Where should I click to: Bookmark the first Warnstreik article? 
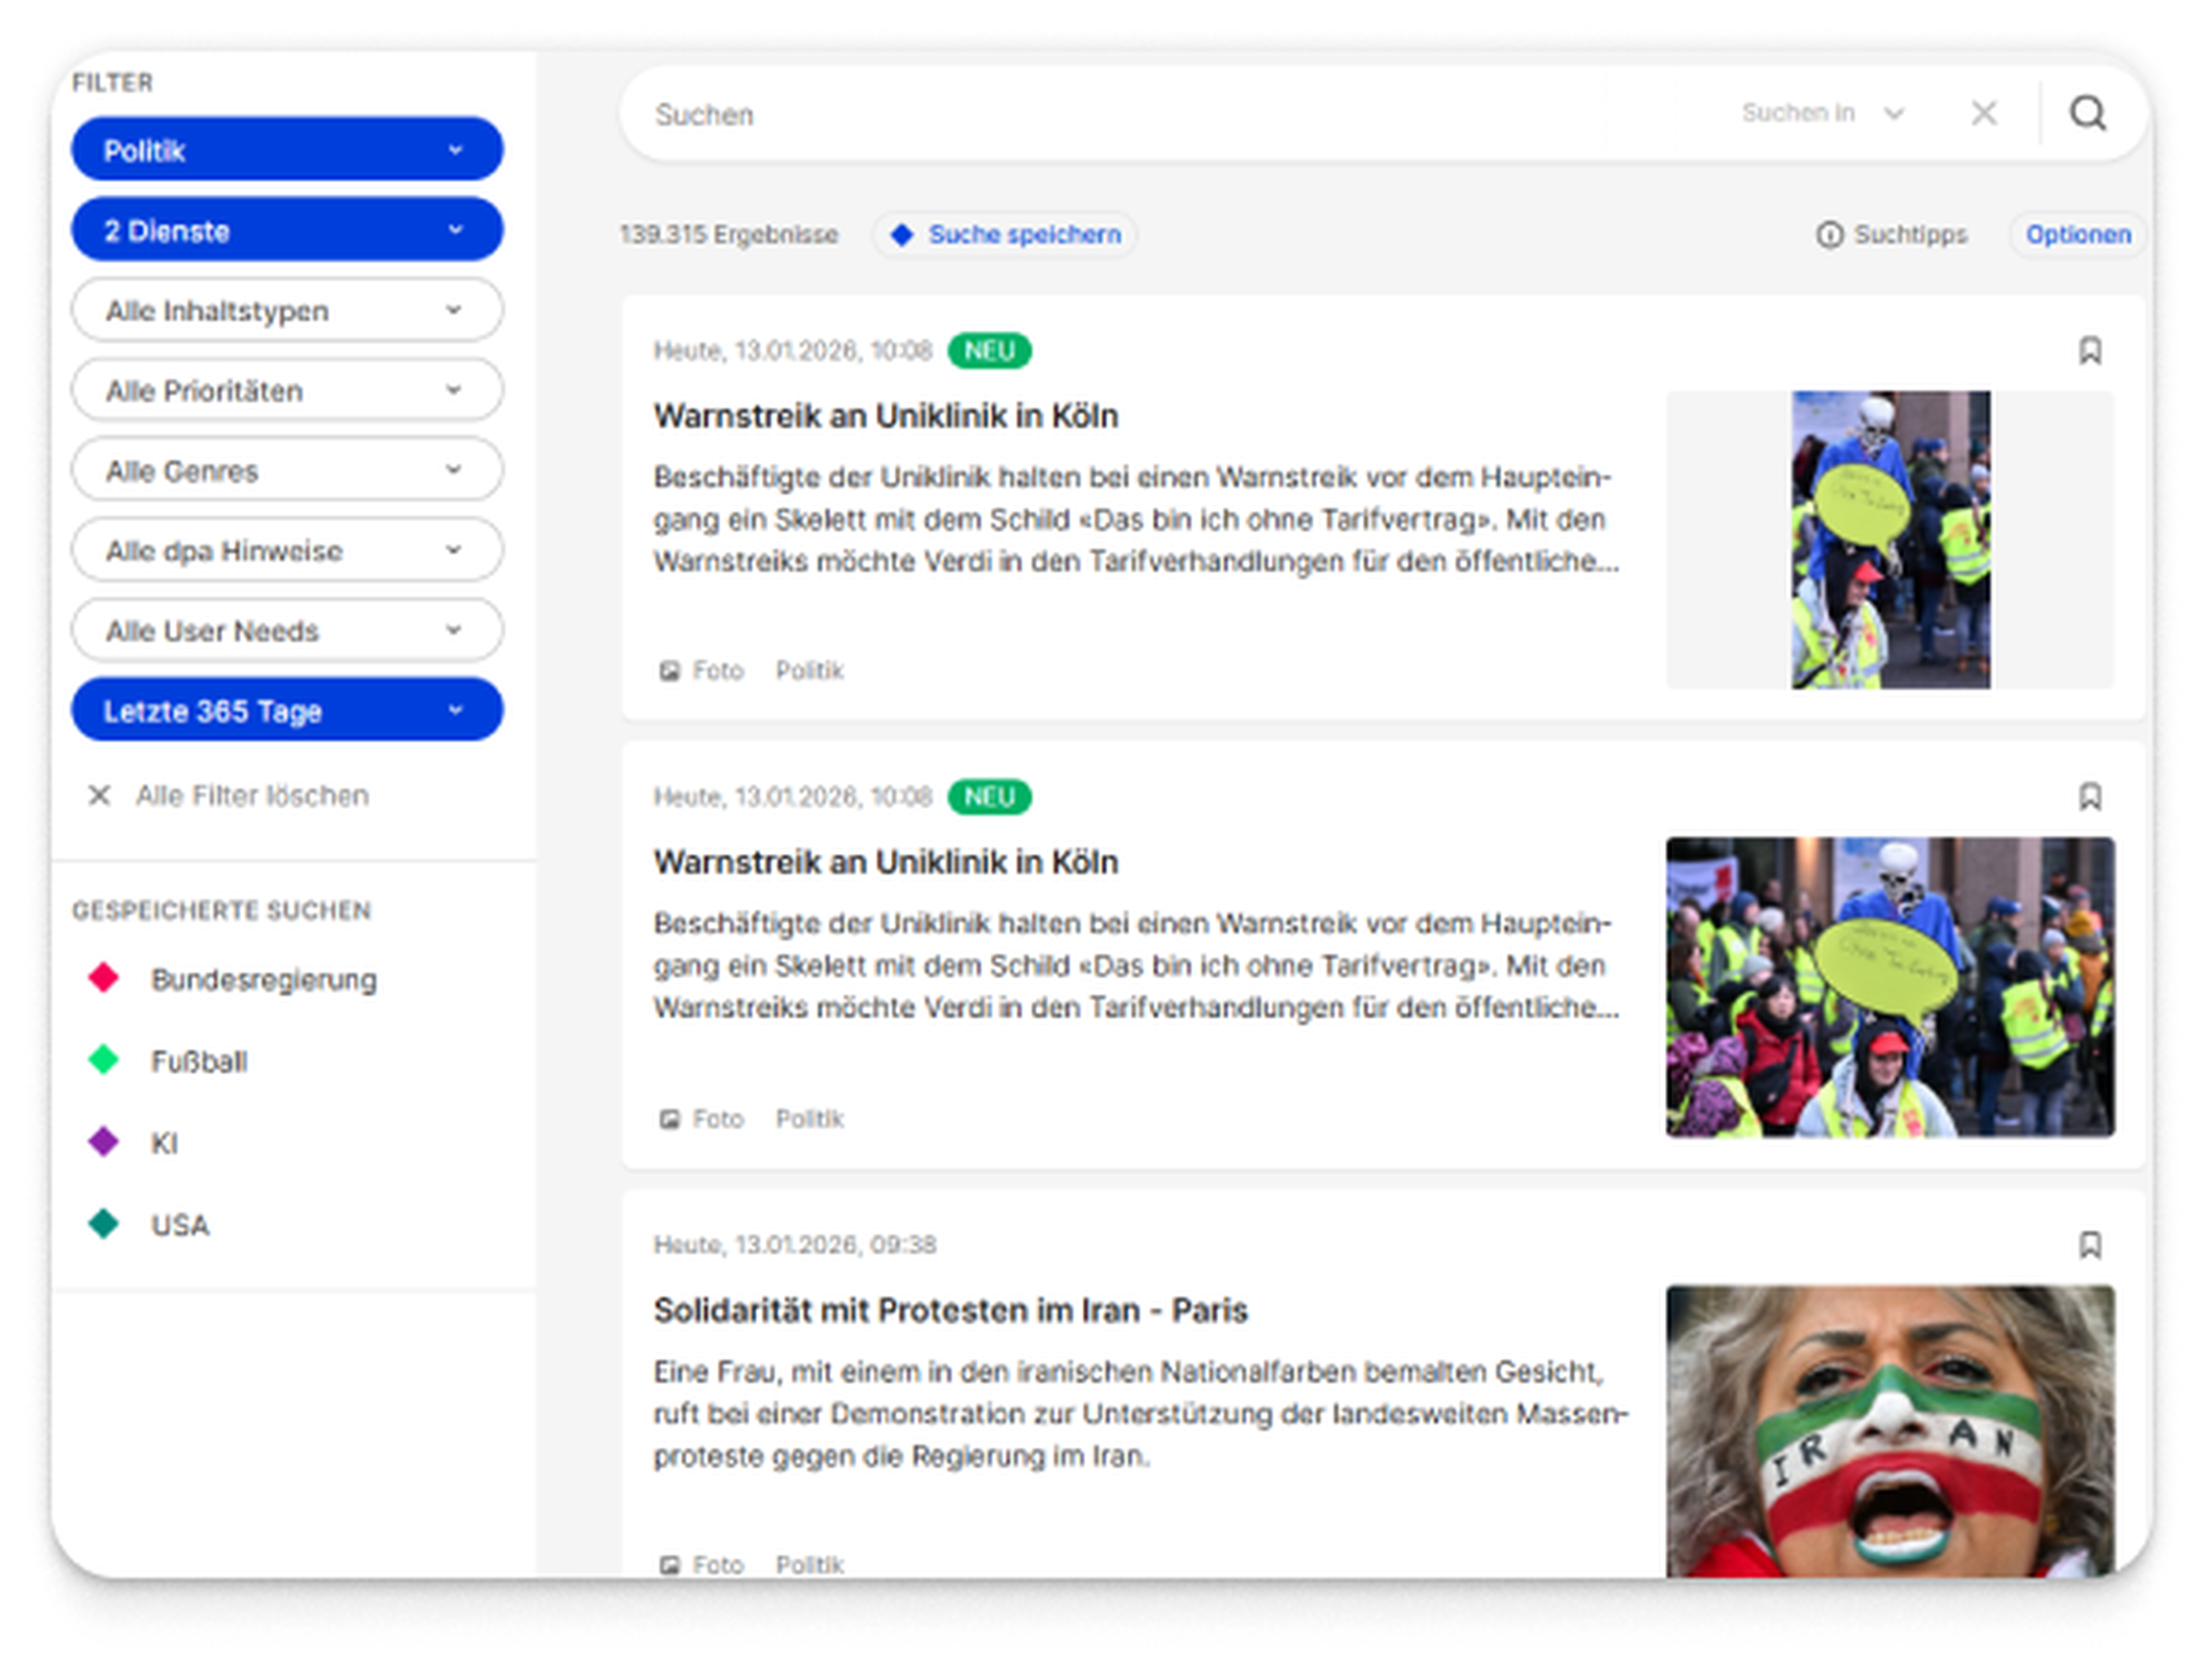(x=2089, y=351)
